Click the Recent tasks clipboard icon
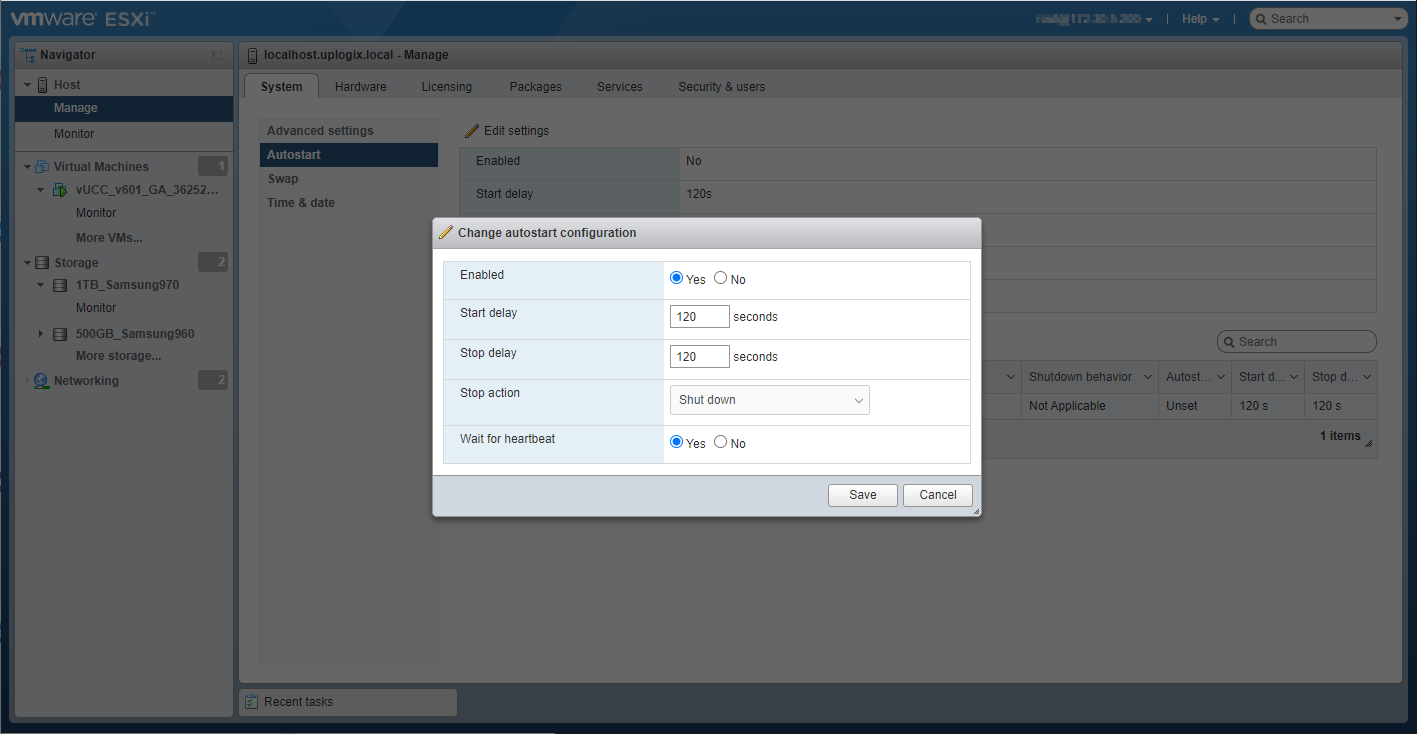 pos(252,702)
